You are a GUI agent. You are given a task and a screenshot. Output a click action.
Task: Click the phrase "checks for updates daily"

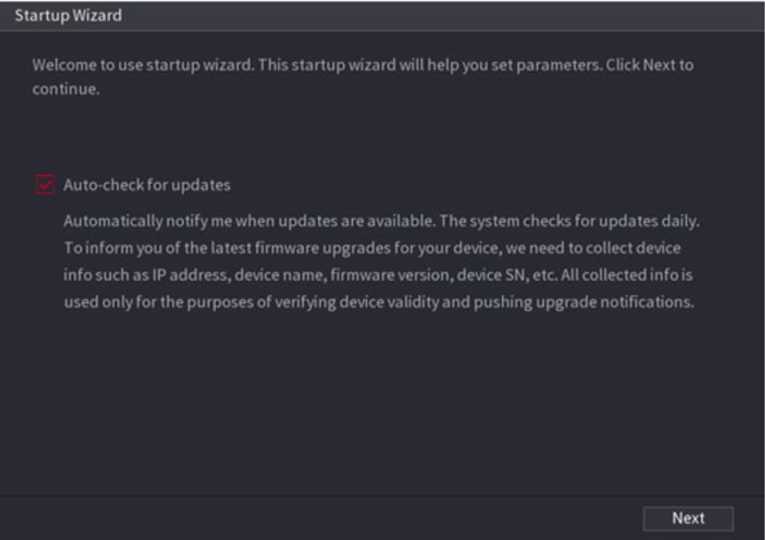point(624,219)
